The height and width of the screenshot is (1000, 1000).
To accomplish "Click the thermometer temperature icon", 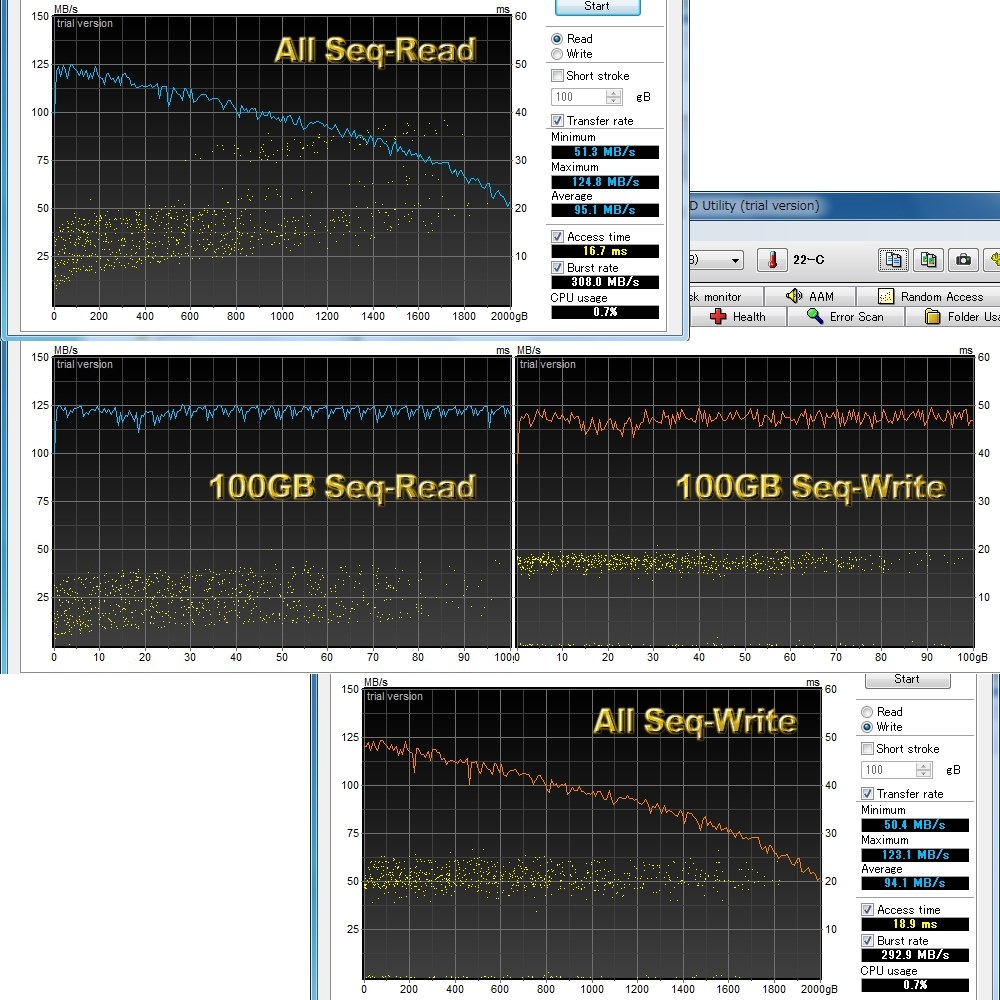I will 772,260.
